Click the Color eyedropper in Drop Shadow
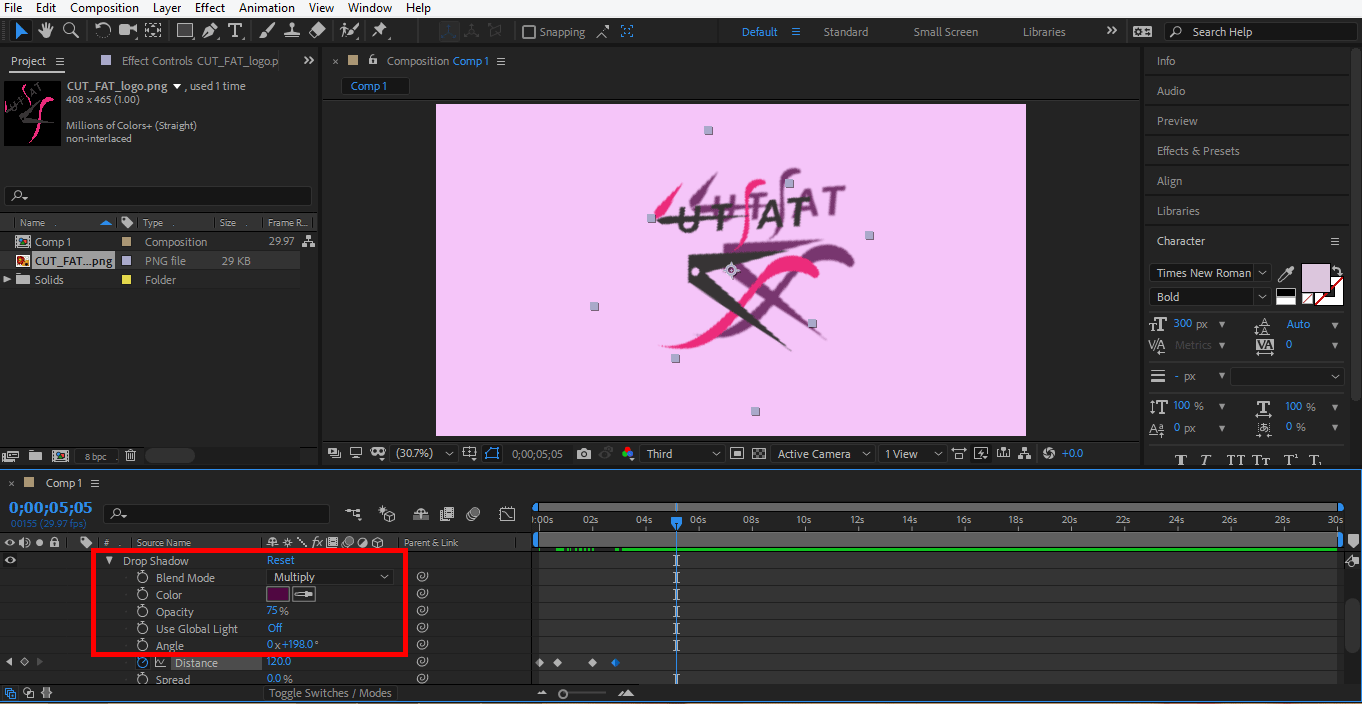The image size is (1362, 704). [x=304, y=594]
